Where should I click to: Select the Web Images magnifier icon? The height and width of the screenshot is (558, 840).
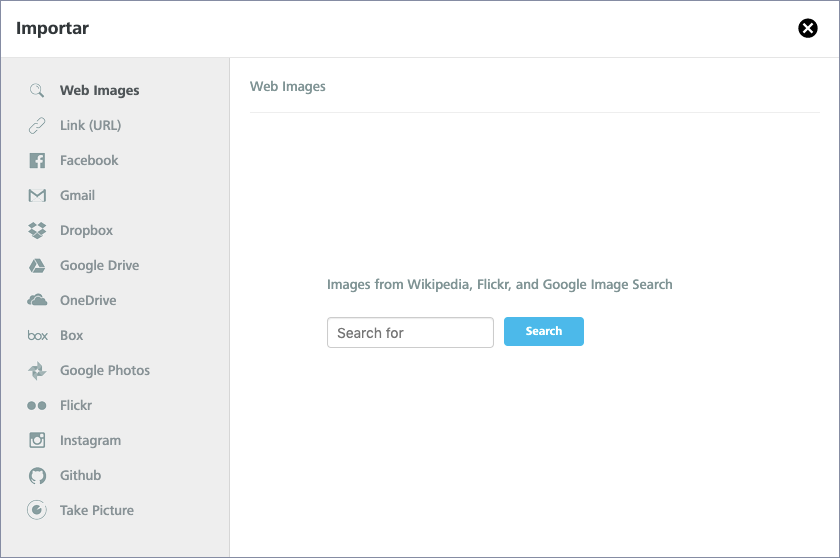point(37,90)
